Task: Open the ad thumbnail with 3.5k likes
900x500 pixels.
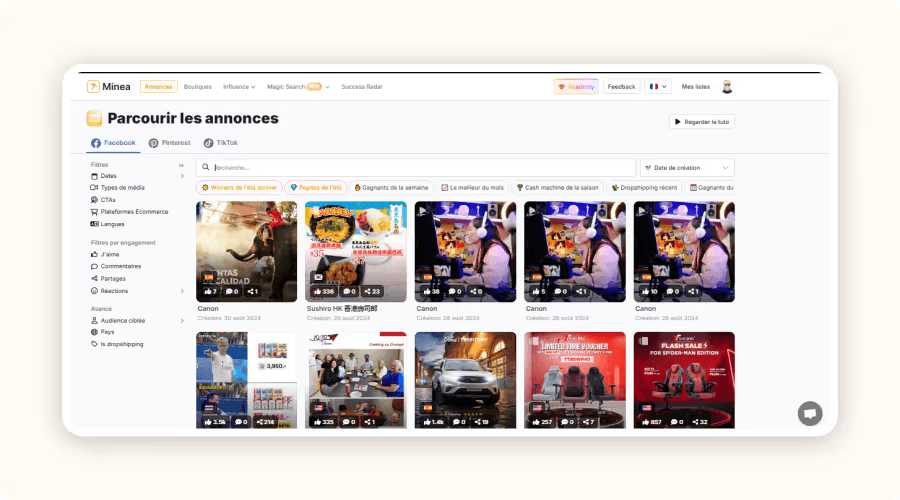Action: [x=246, y=380]
